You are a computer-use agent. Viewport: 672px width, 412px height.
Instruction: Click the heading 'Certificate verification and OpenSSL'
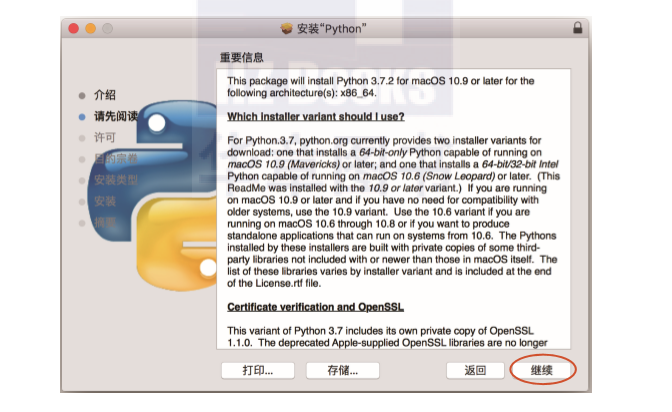pos(315,307)
